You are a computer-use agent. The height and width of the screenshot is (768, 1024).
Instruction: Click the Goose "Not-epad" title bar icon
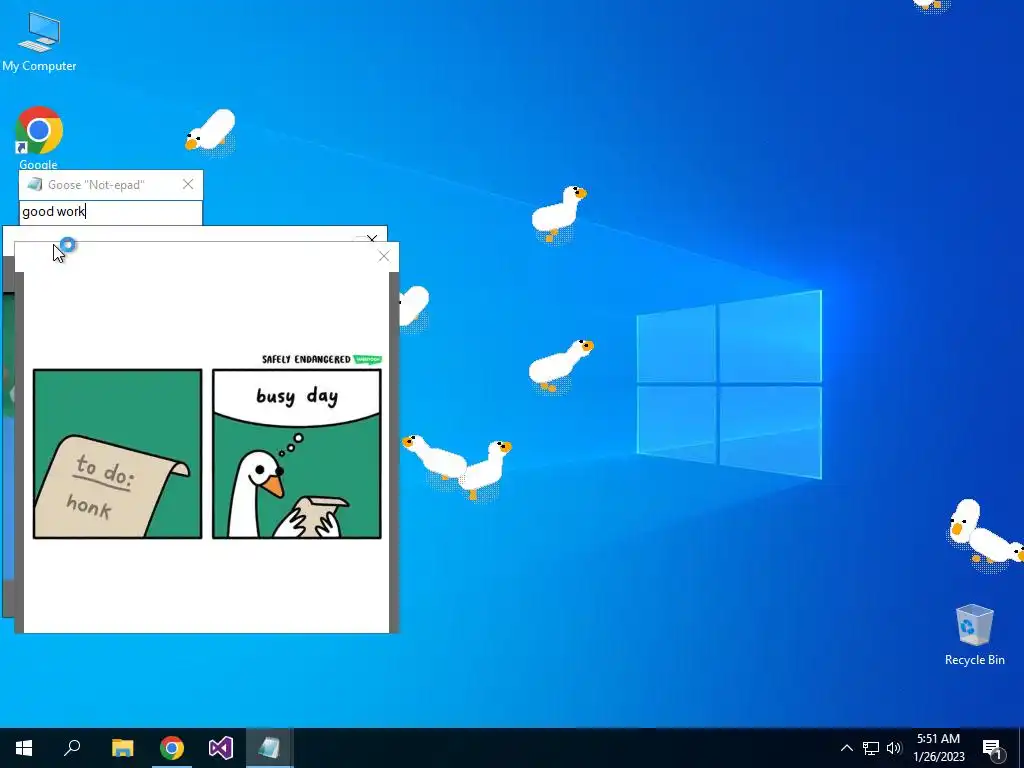[x=35, y=185]
